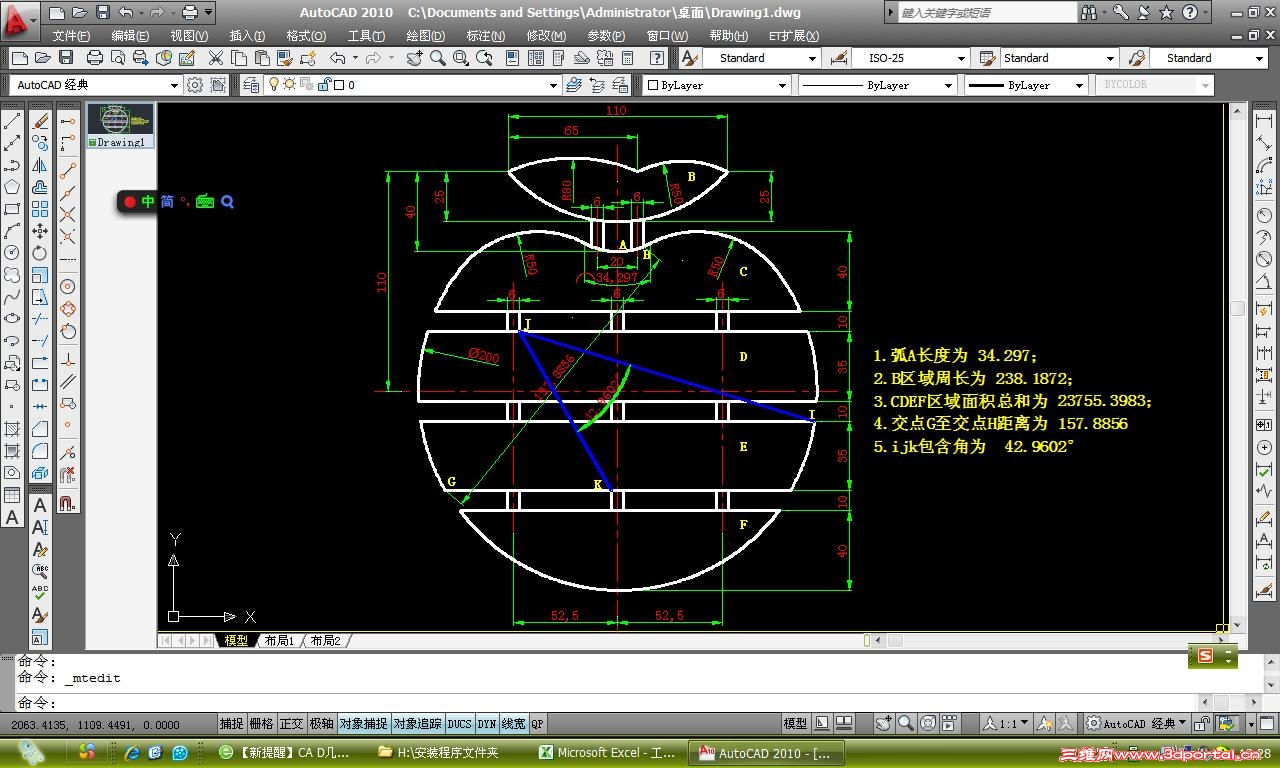Click the 模型 button in status bar

795,724
